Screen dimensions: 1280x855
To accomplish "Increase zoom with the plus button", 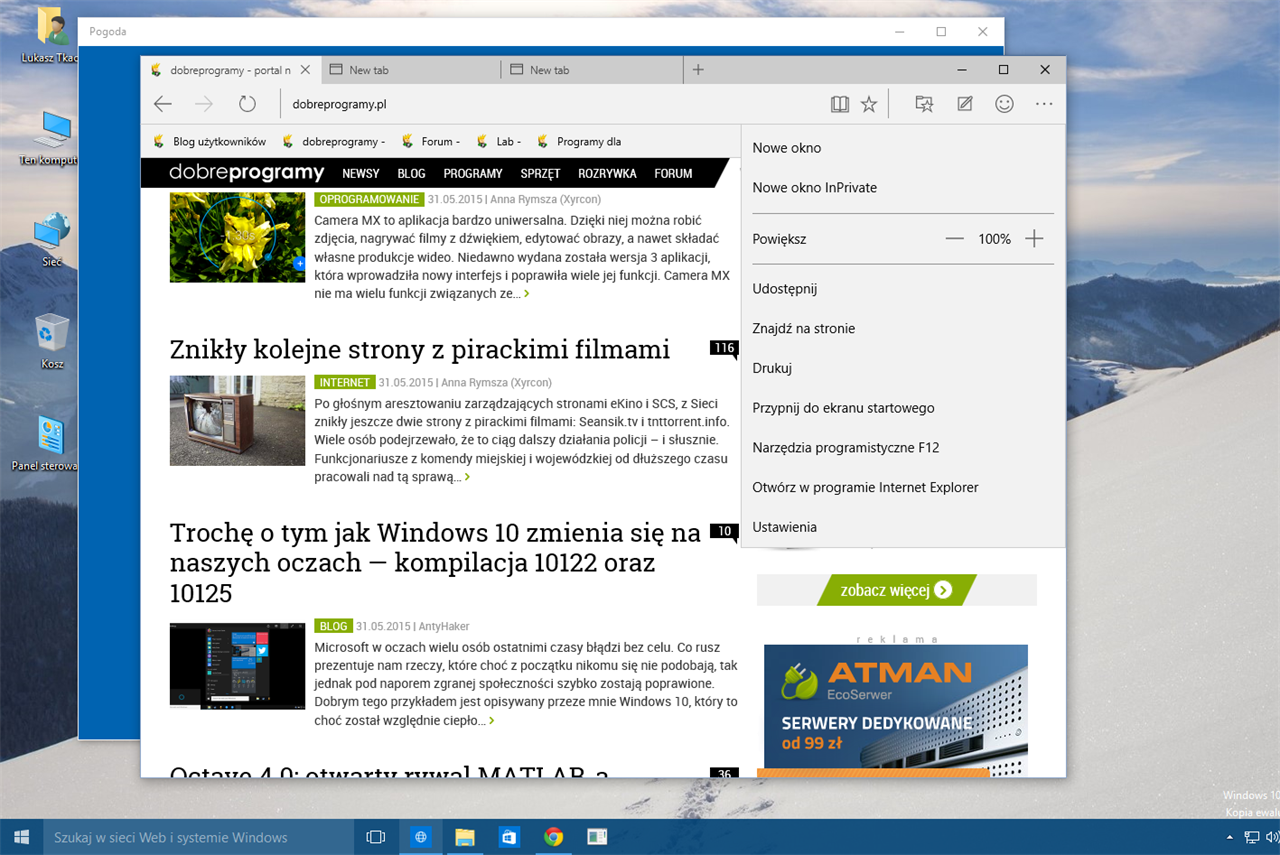I will tap(1035, 239).
